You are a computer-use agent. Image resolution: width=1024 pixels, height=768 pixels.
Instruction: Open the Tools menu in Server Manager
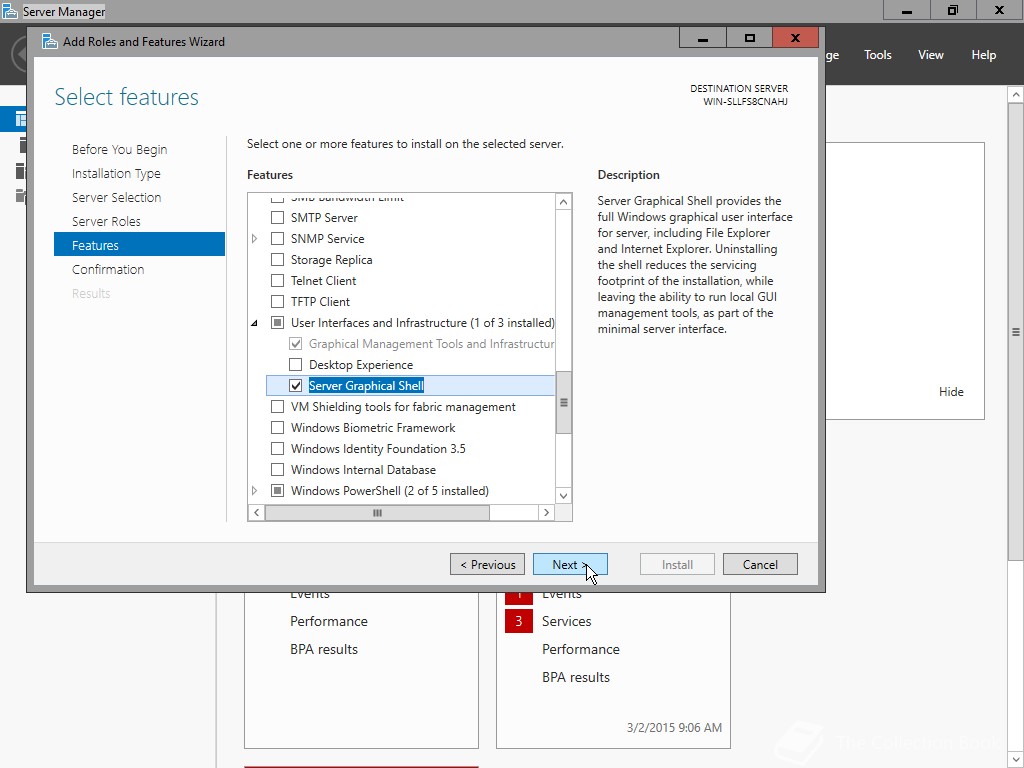click(878, 55)
